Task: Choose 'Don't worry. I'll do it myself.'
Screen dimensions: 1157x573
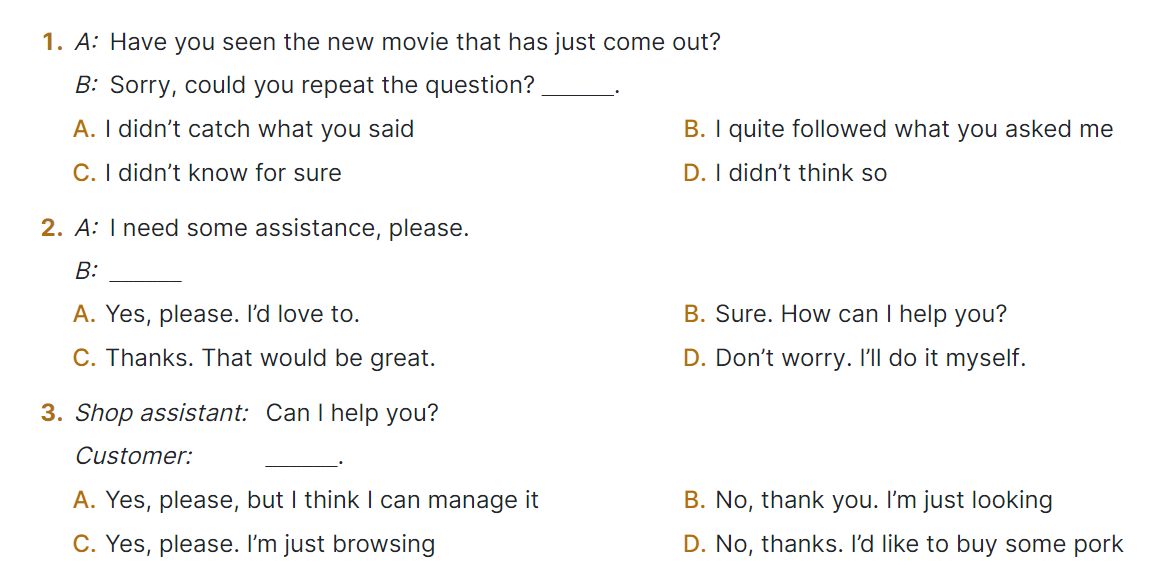Action: [855, 358]
